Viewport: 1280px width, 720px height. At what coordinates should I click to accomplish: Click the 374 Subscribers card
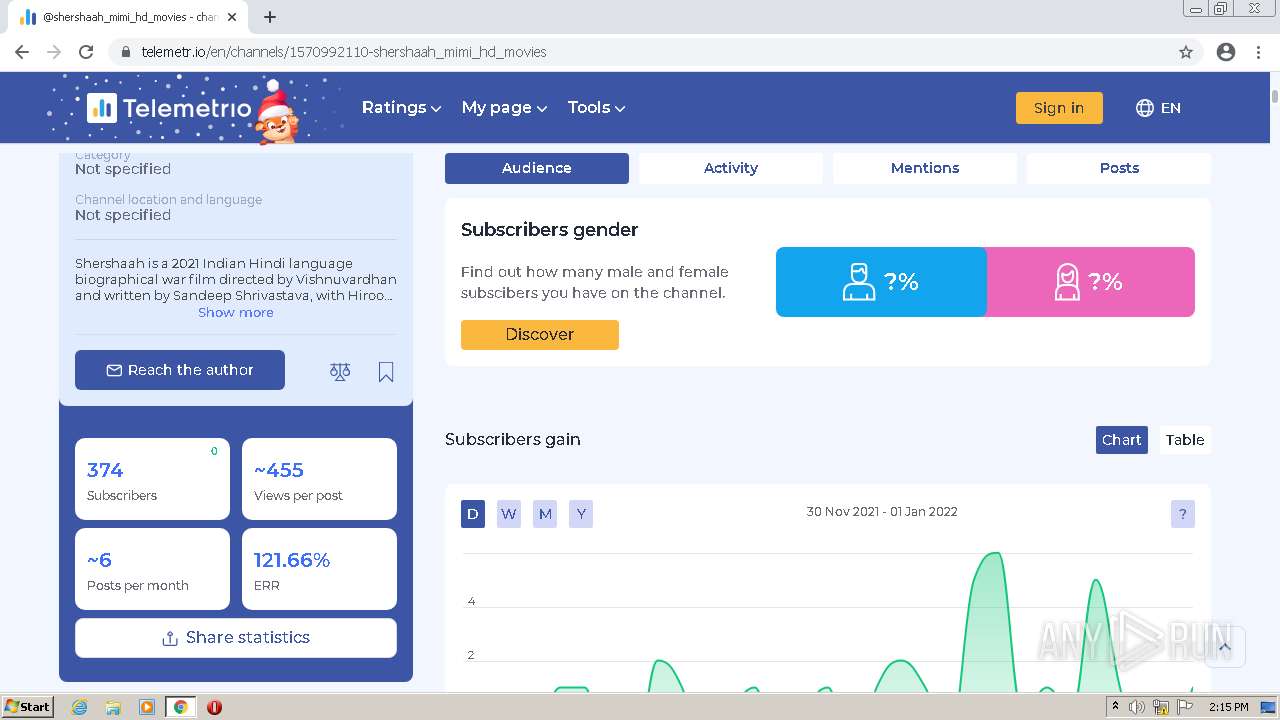152,479
